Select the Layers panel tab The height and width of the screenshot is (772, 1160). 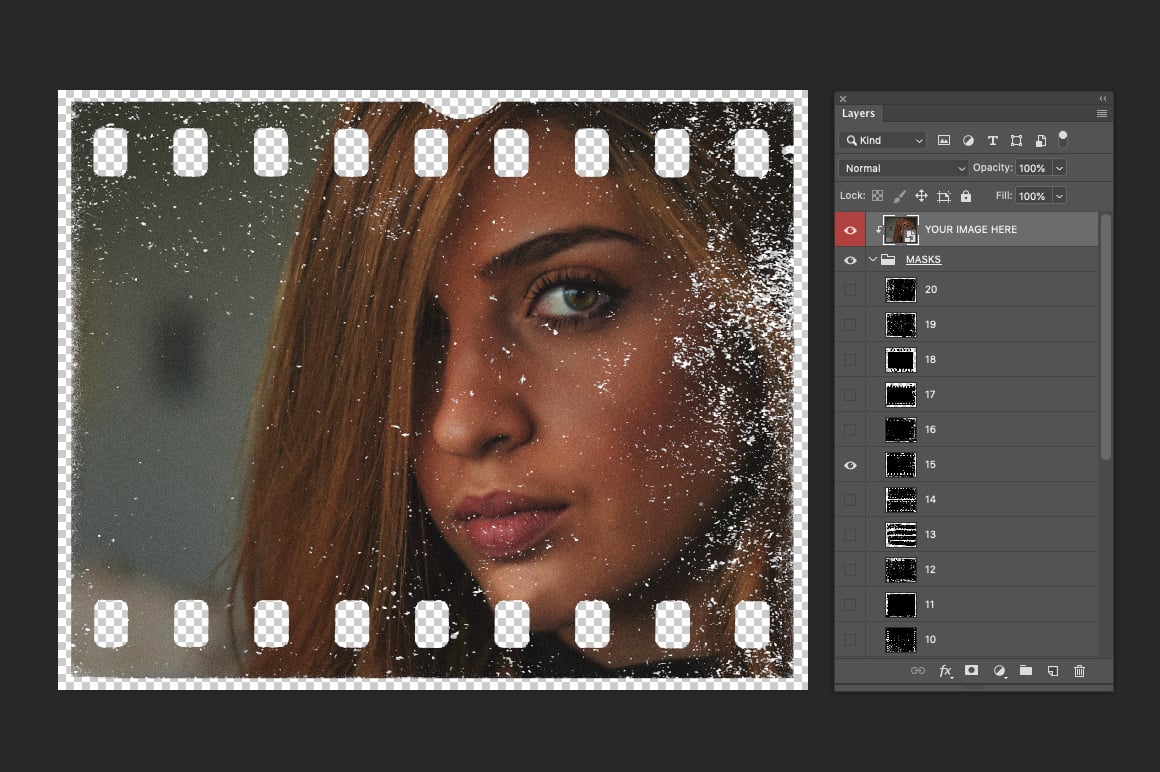pyautogui.click(x=858, y=113)
